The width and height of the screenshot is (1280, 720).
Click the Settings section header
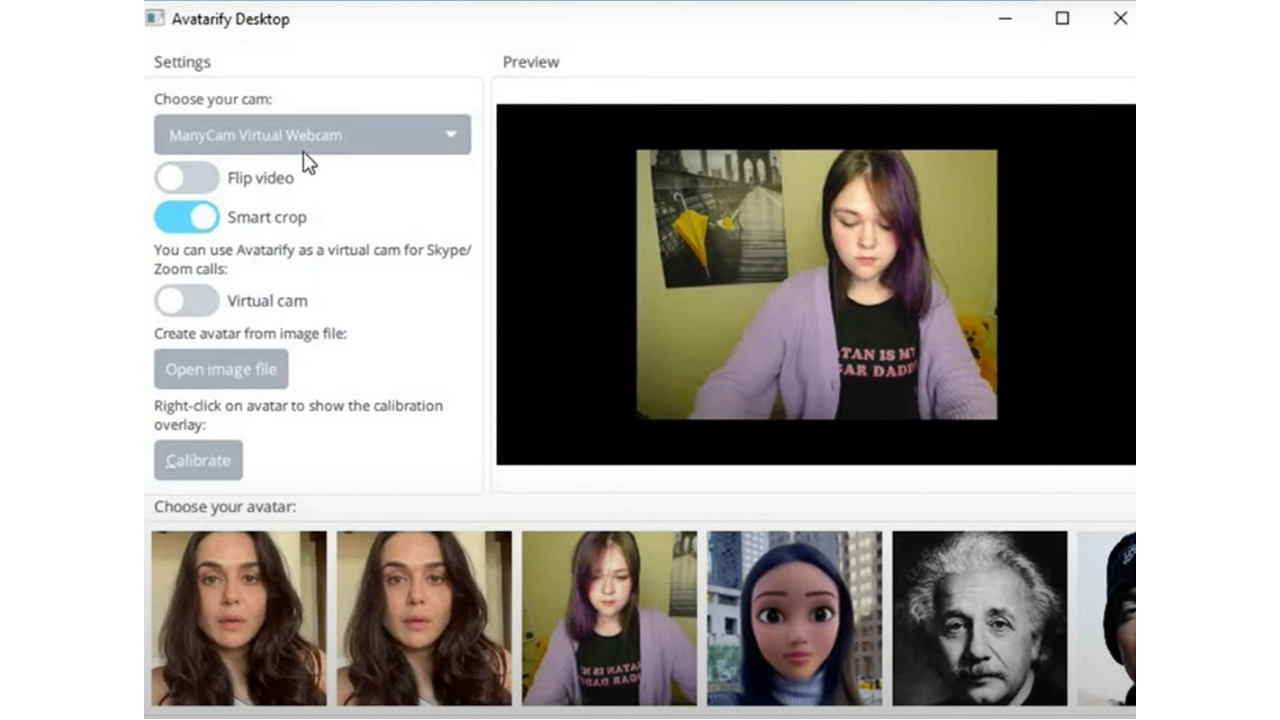coord(182,61)
